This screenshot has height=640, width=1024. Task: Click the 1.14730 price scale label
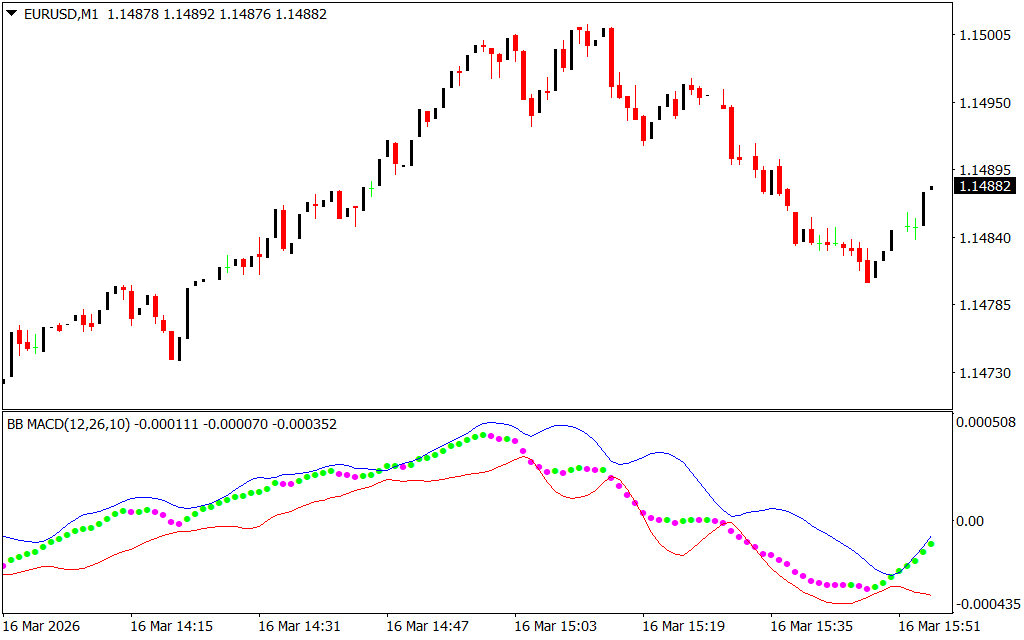point(984,373)
